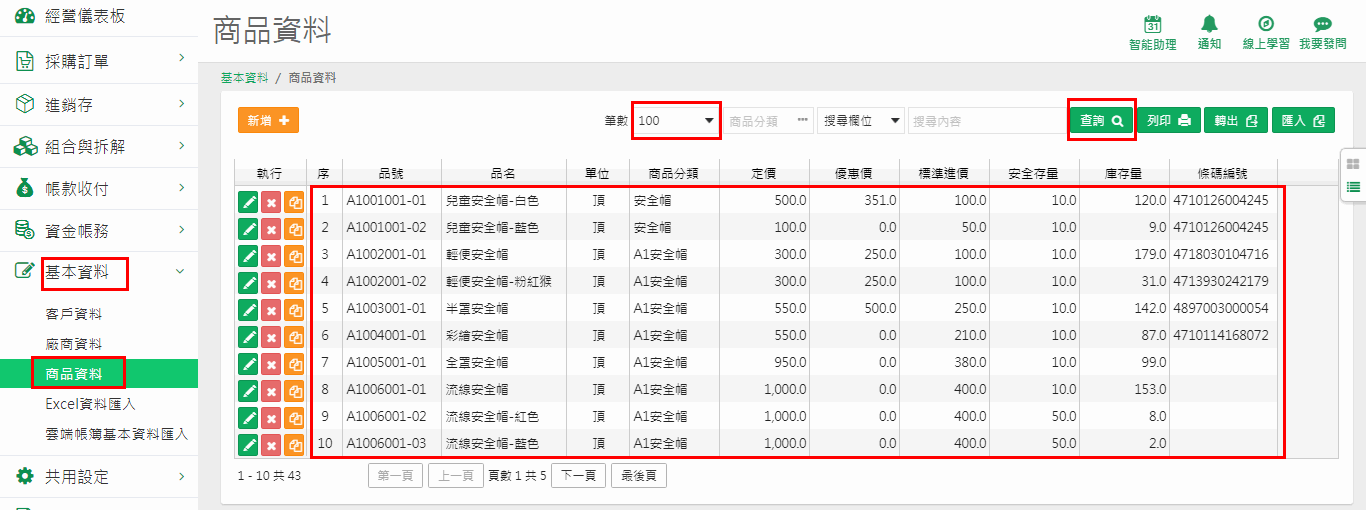1366x510 pixels.
Task: Select cell 全罩安全帽
Action: point(504,362)
